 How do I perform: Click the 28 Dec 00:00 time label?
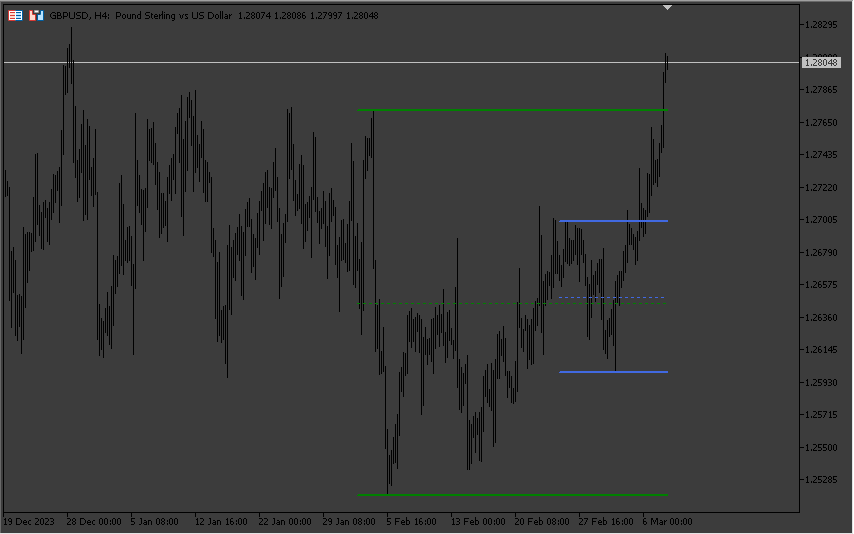point(94,522)
